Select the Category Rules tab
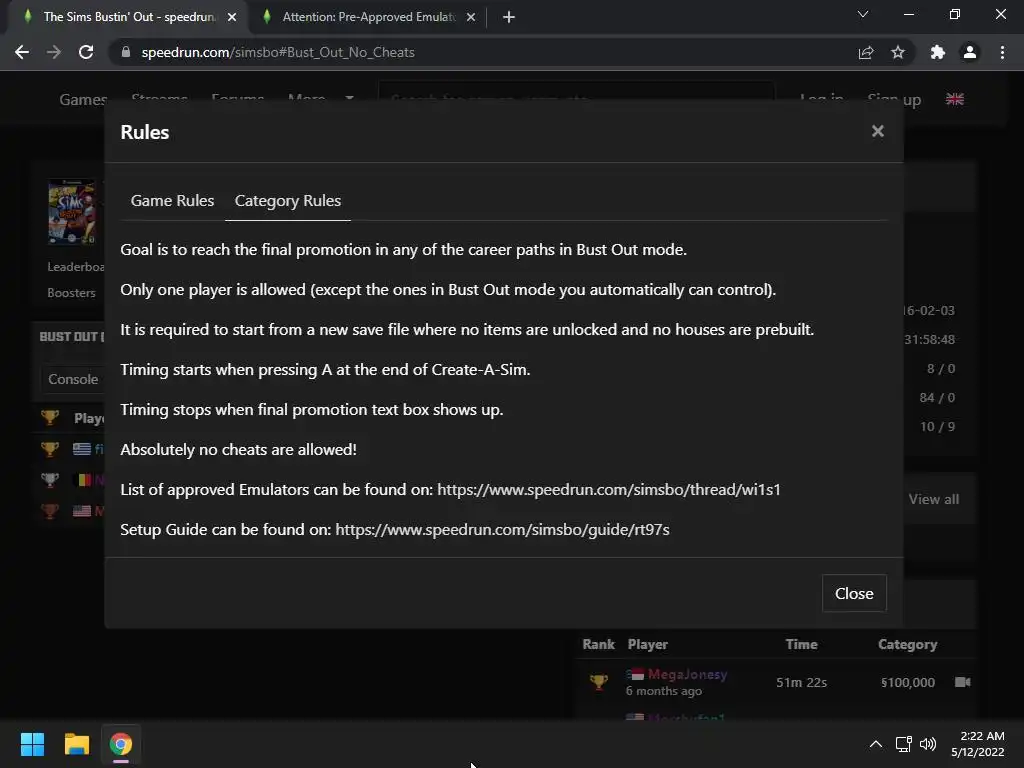The image size is (1024, 768). click(x=288, y=200)
